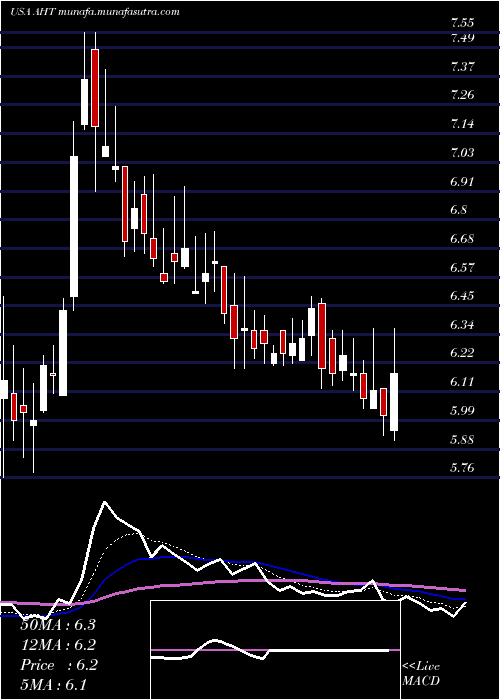The height and width of the screenshot is (700, 500).
Task: Click the 5.76 price axis label
Action: tap(462, 468)
